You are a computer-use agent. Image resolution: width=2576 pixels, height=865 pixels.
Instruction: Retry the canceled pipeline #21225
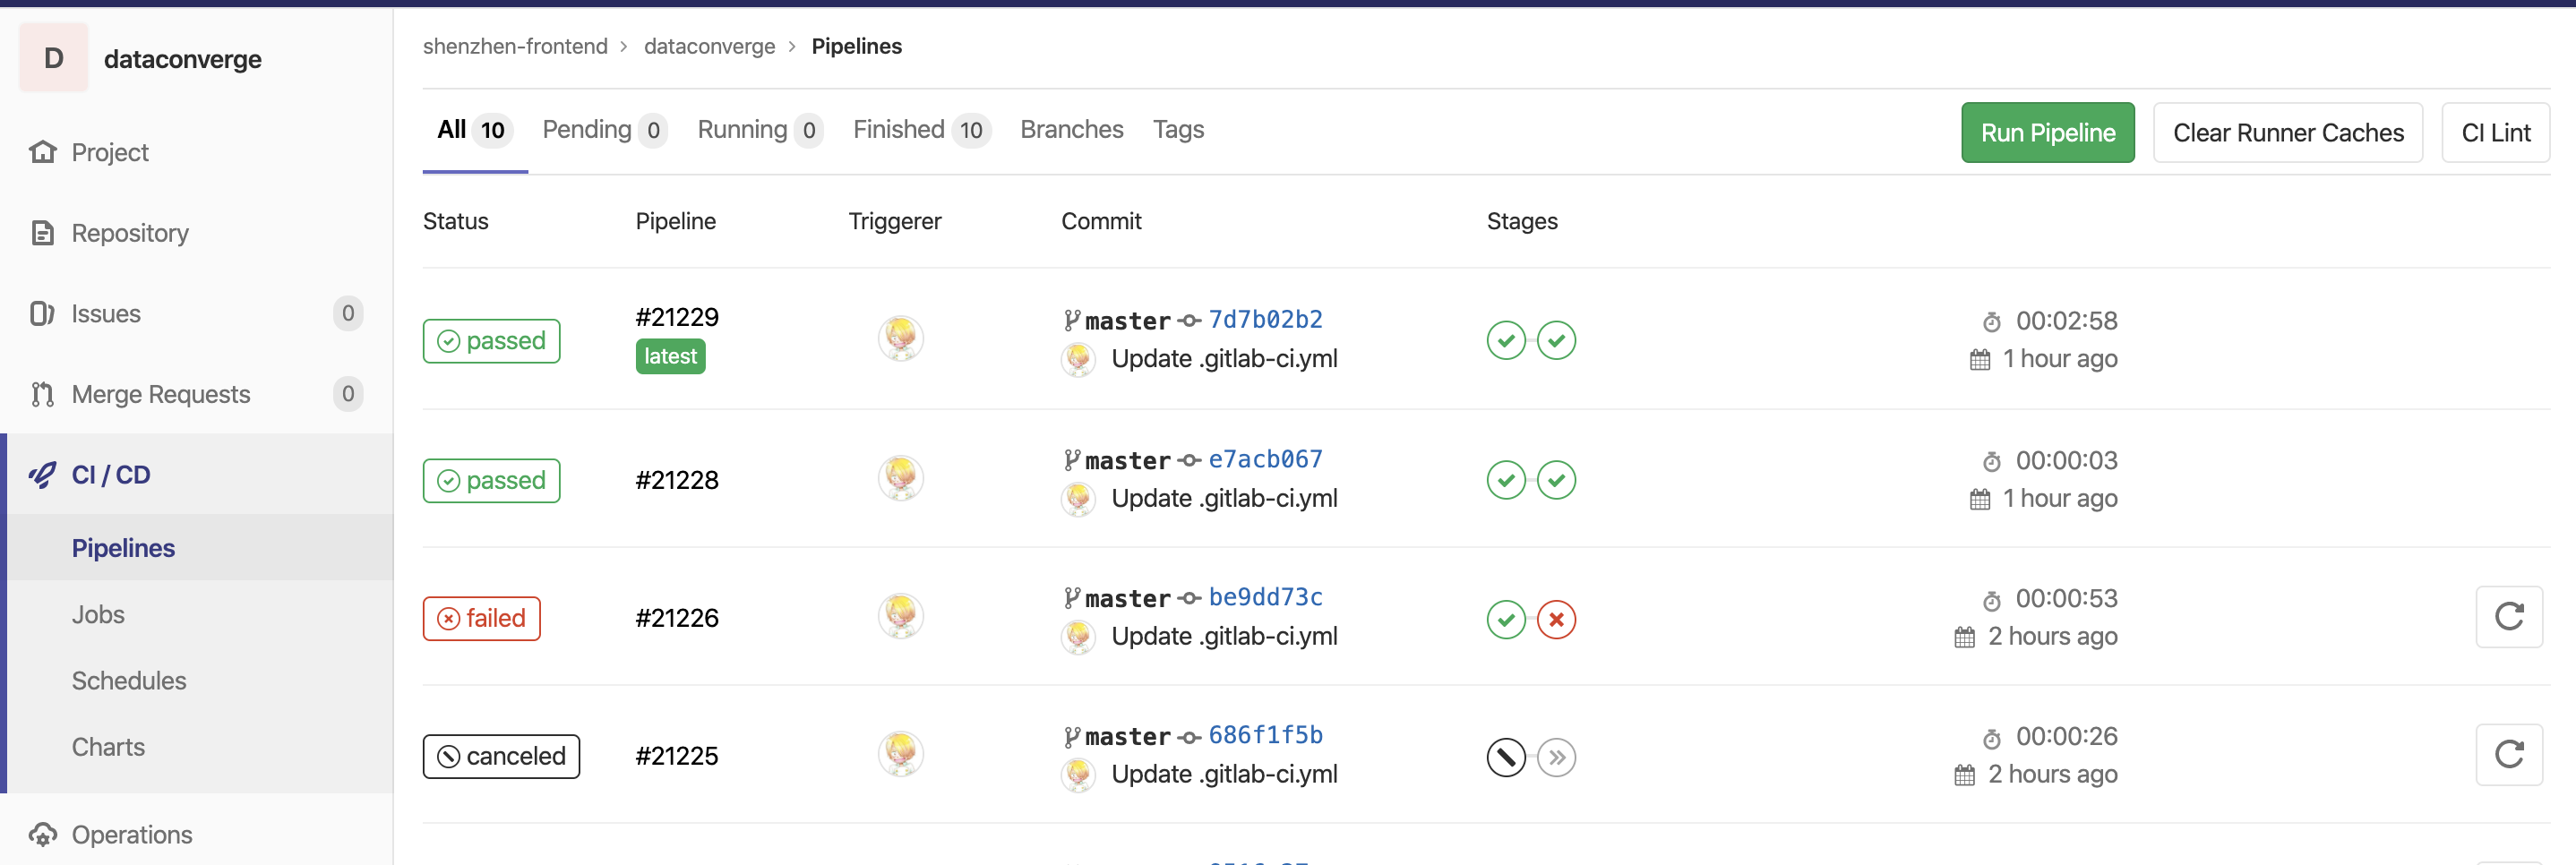(2508, 755)
